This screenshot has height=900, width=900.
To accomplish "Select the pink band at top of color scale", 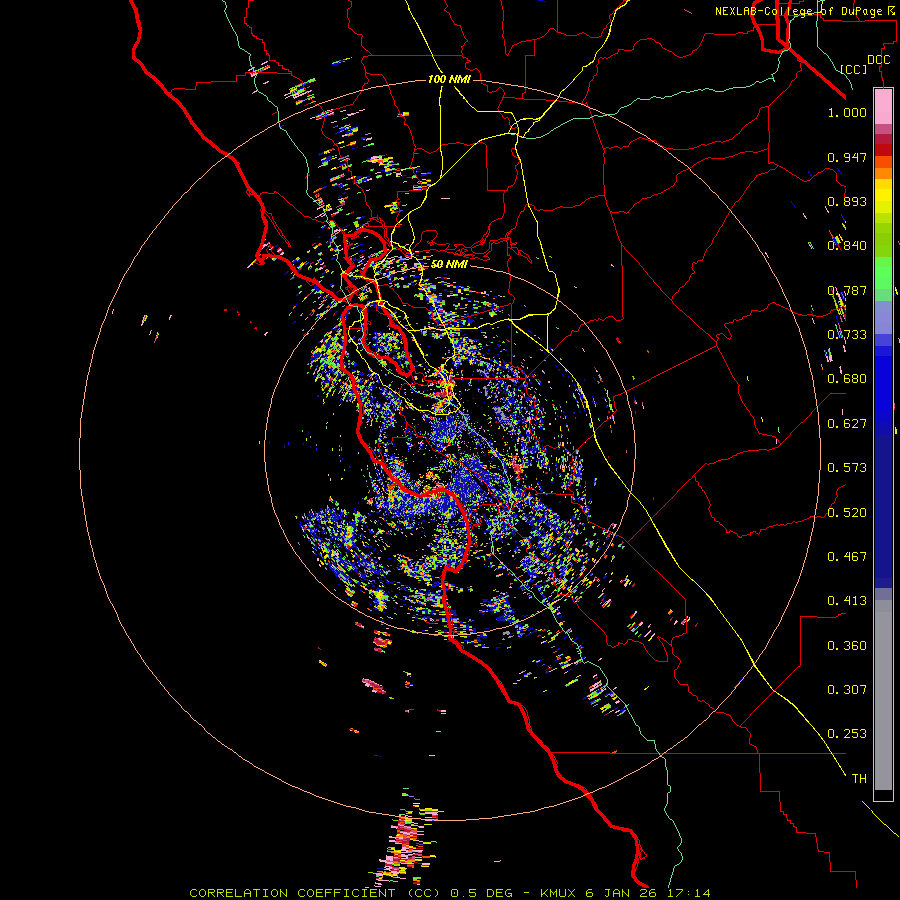I will tap(883, 105).
